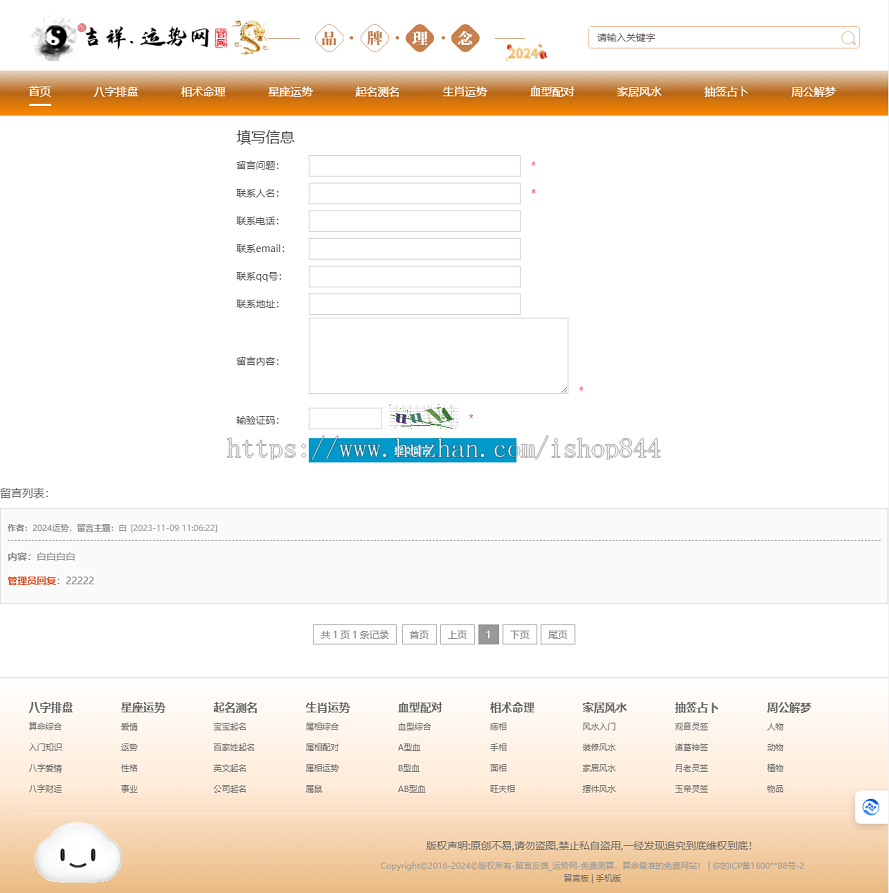Refresh the captcha verification image
Viewport: 889px width, 893px height.
(x=424, y=417)
